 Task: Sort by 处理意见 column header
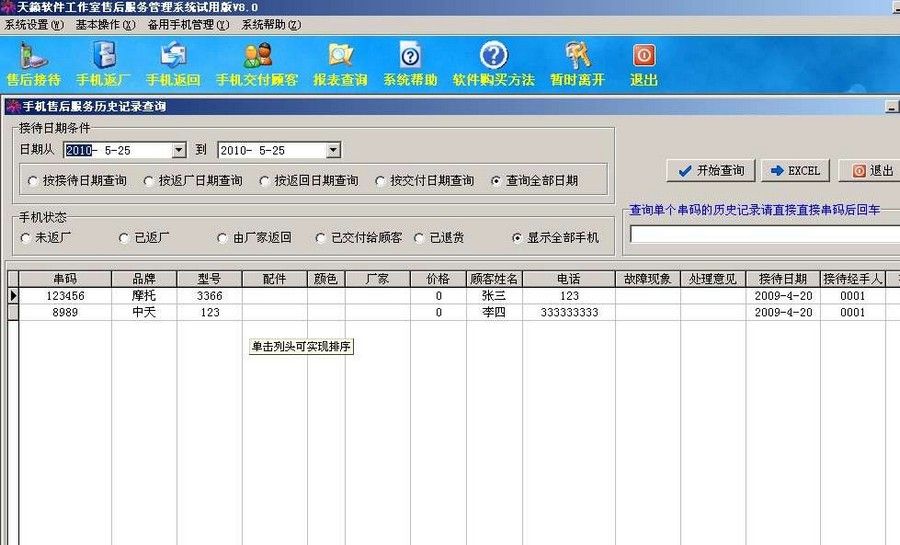point(713,279)
